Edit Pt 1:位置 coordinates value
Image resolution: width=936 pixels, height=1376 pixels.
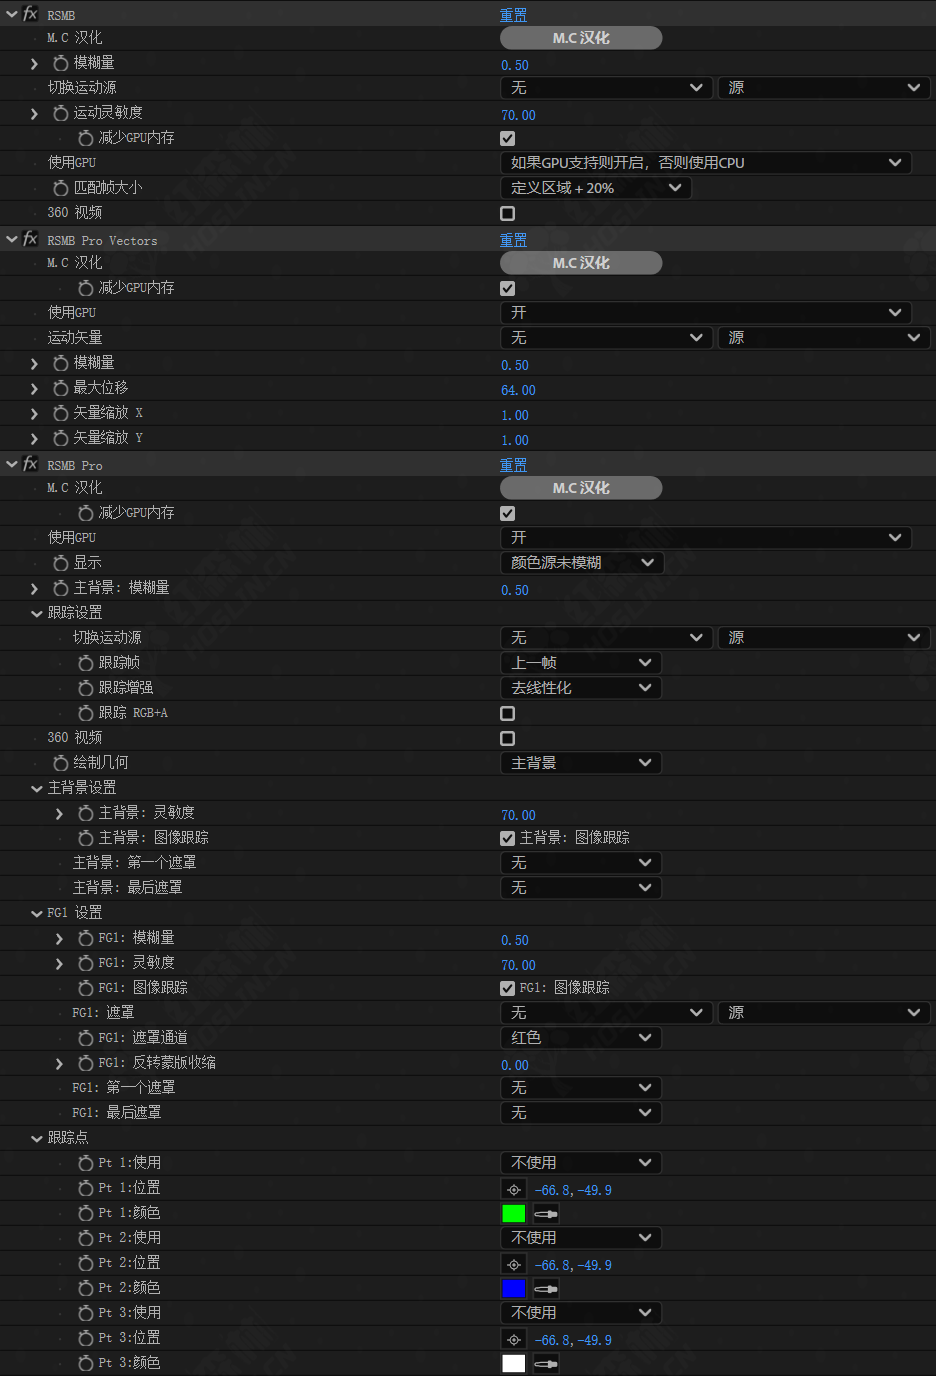pos(573,1190)
